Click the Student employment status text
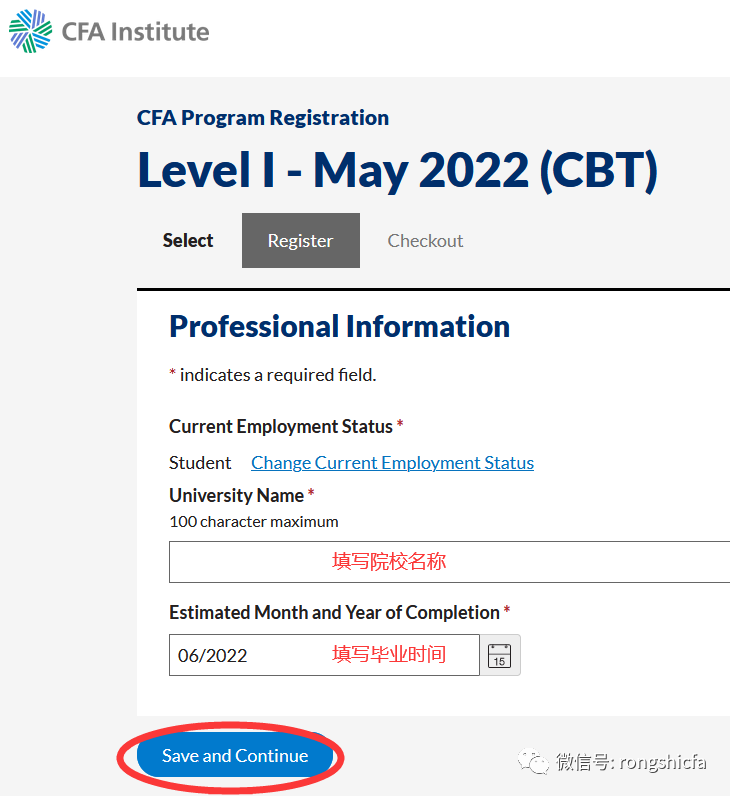 click(200, 463)
